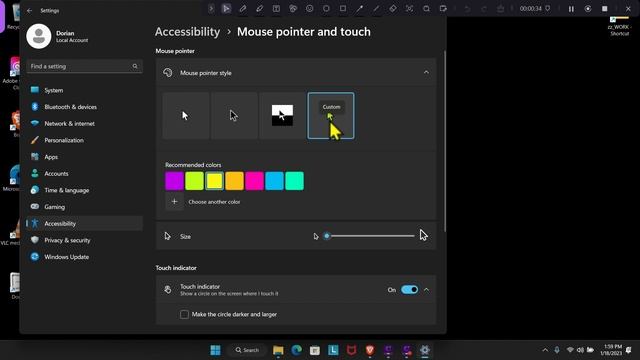Open the Windows Start menu
The image size is (640, 360).
coord(215,350)
